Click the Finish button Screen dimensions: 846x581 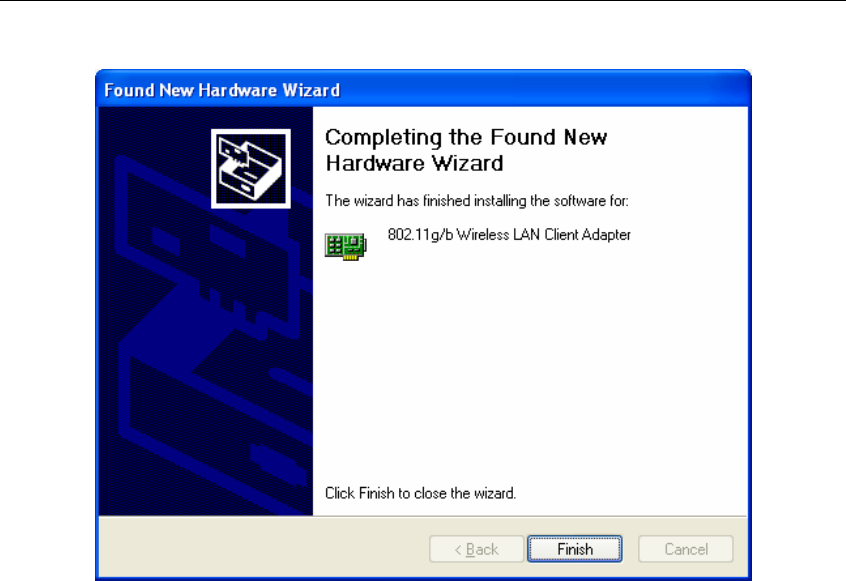[x=575, y=549]
